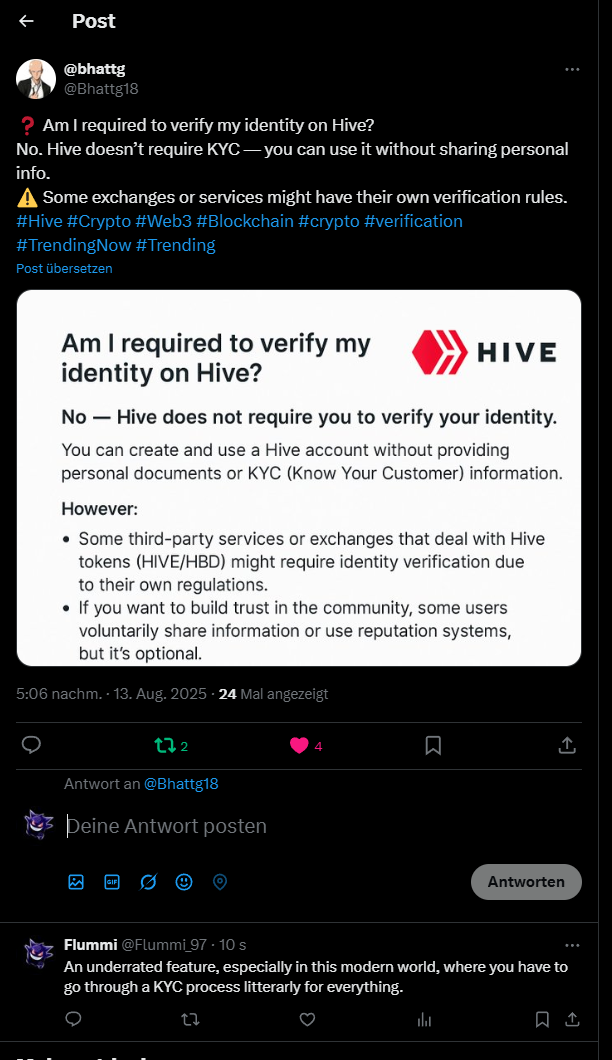Click "Post übersetzen" to translate
The width and height of the screenshot is (612, 1060).
pyautogui.click(x=64, y=269)
